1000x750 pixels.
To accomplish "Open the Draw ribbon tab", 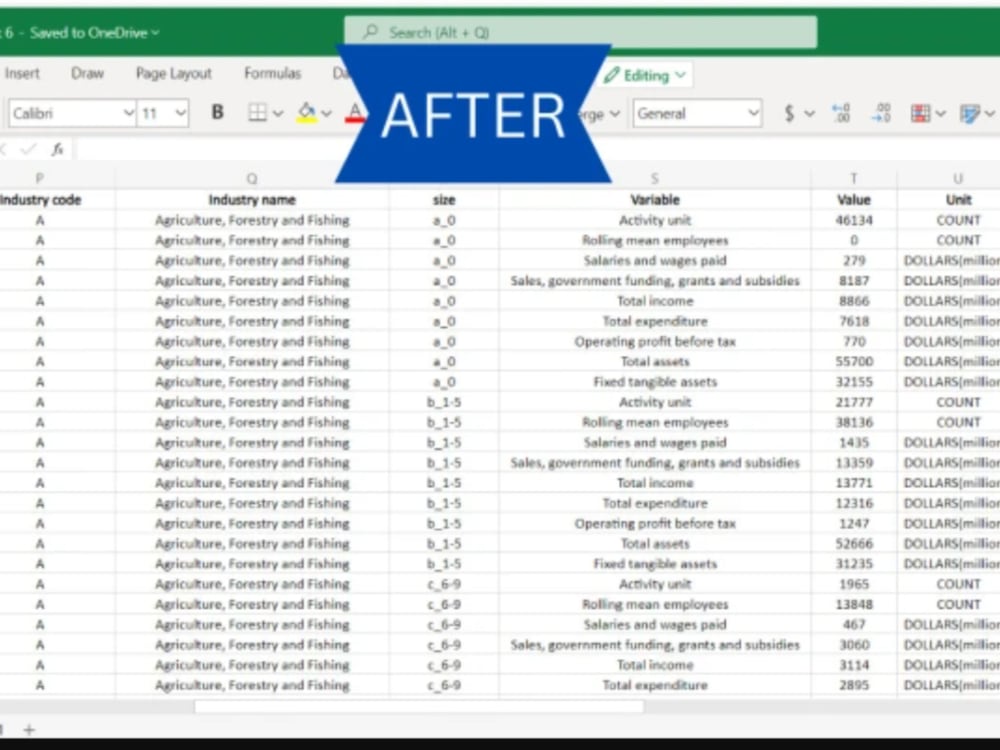I will point(87,73).
